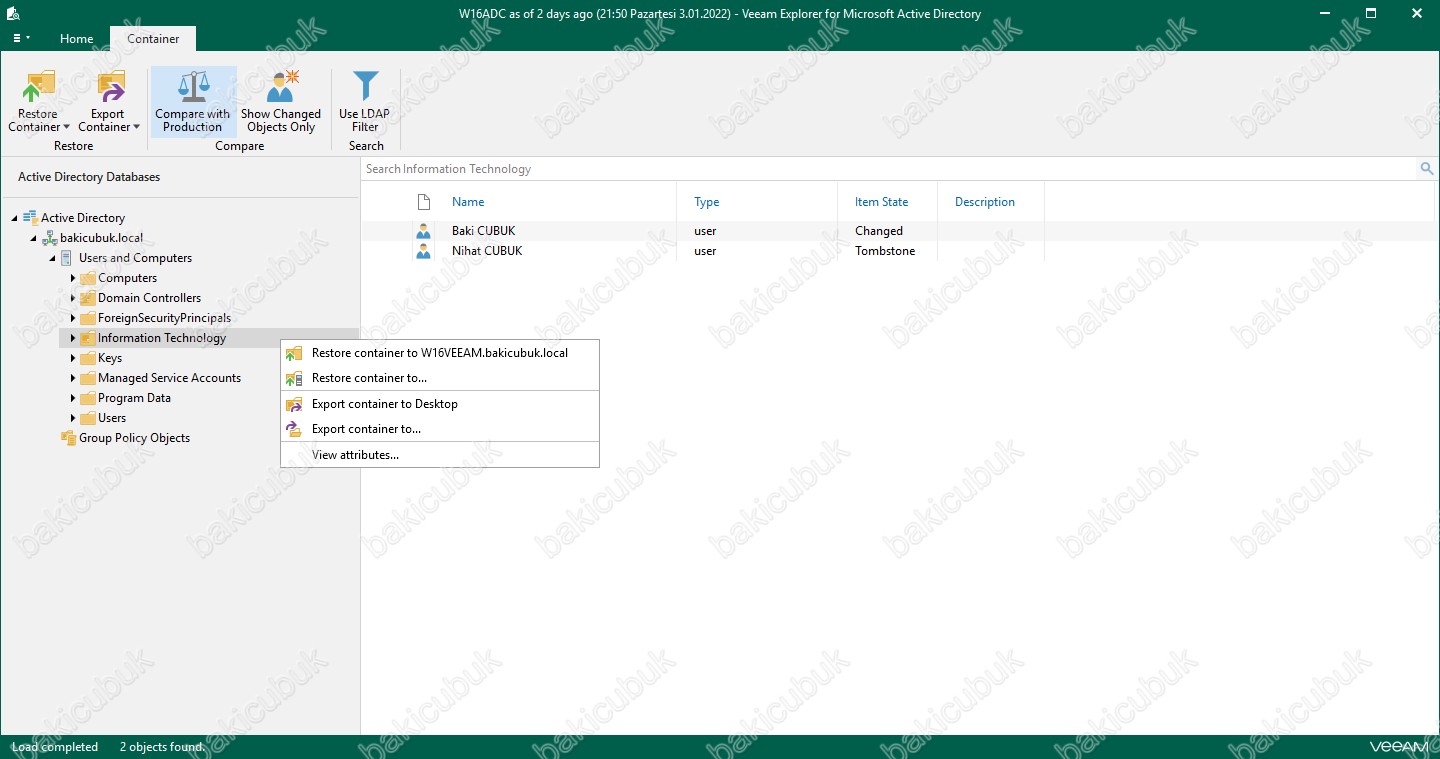1440x759 pixels.
Task: Collapse the Active Directory root node
Action: coord(15,218)
